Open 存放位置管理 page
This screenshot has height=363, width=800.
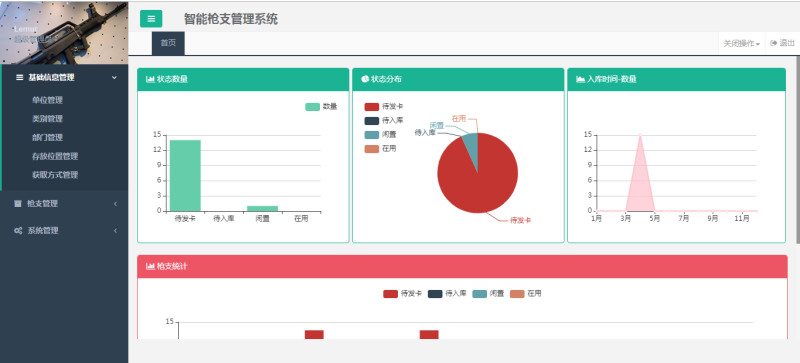coord(55,156)
